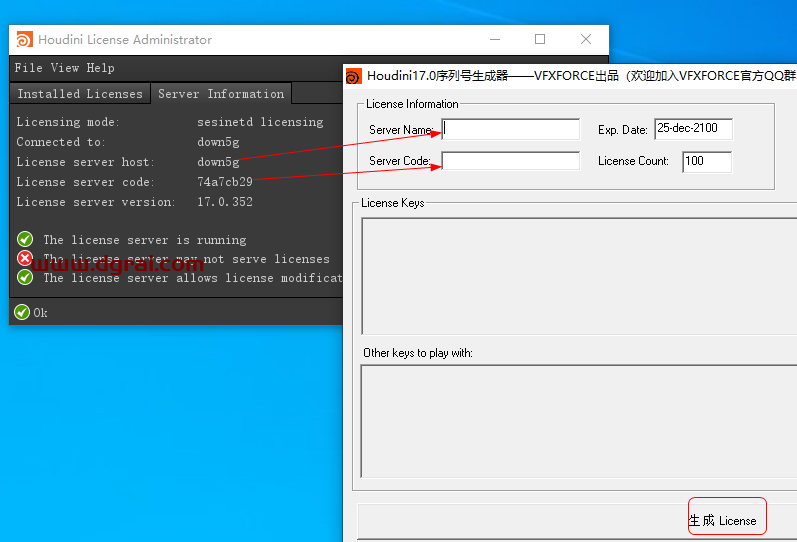
Task: Click the 'Connected to' value down5g
Action: pos(218,142)
